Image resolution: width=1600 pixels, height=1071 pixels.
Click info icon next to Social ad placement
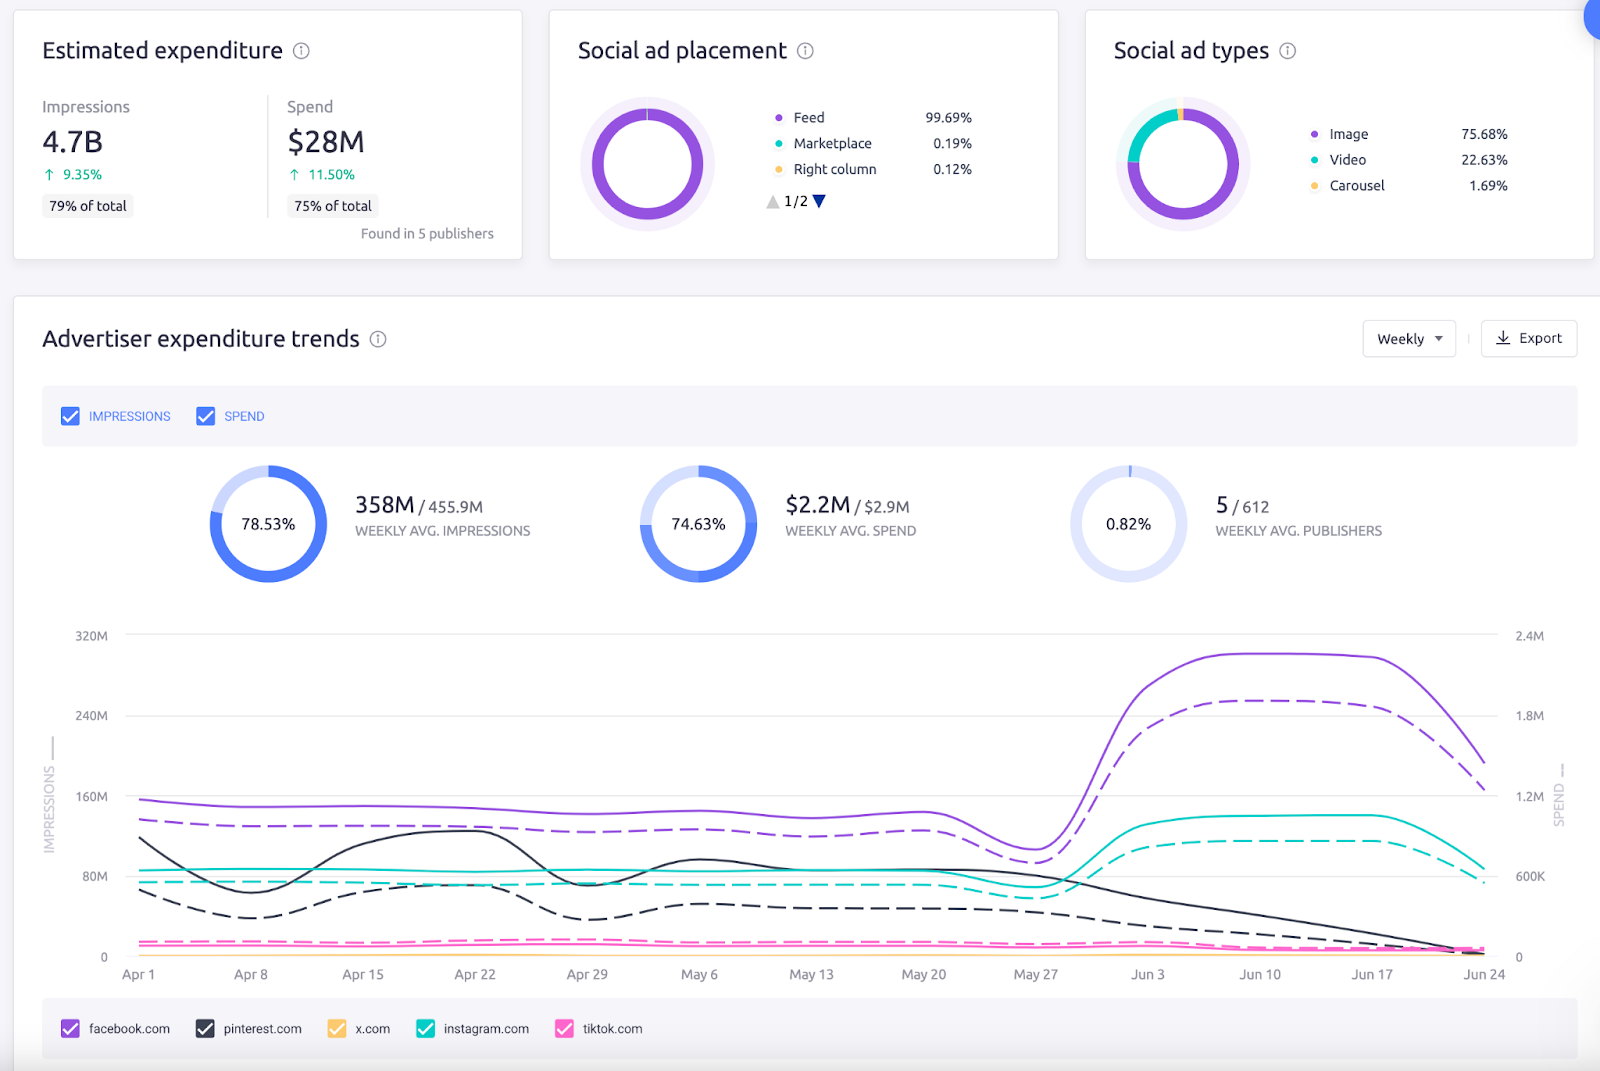click(x=805, y=51)
